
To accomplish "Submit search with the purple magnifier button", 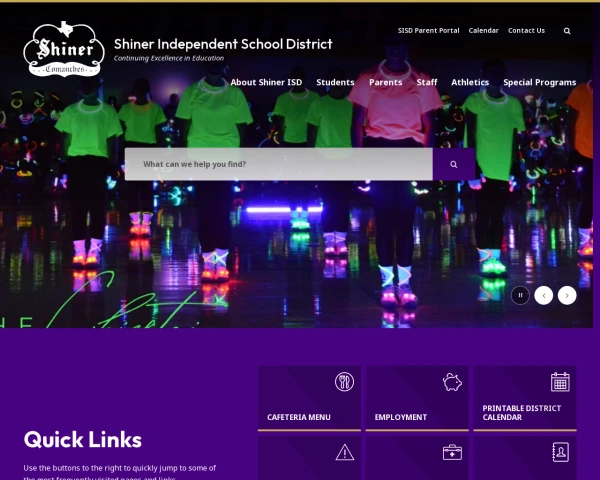I will pyautogui.click(x=454, y=164).
